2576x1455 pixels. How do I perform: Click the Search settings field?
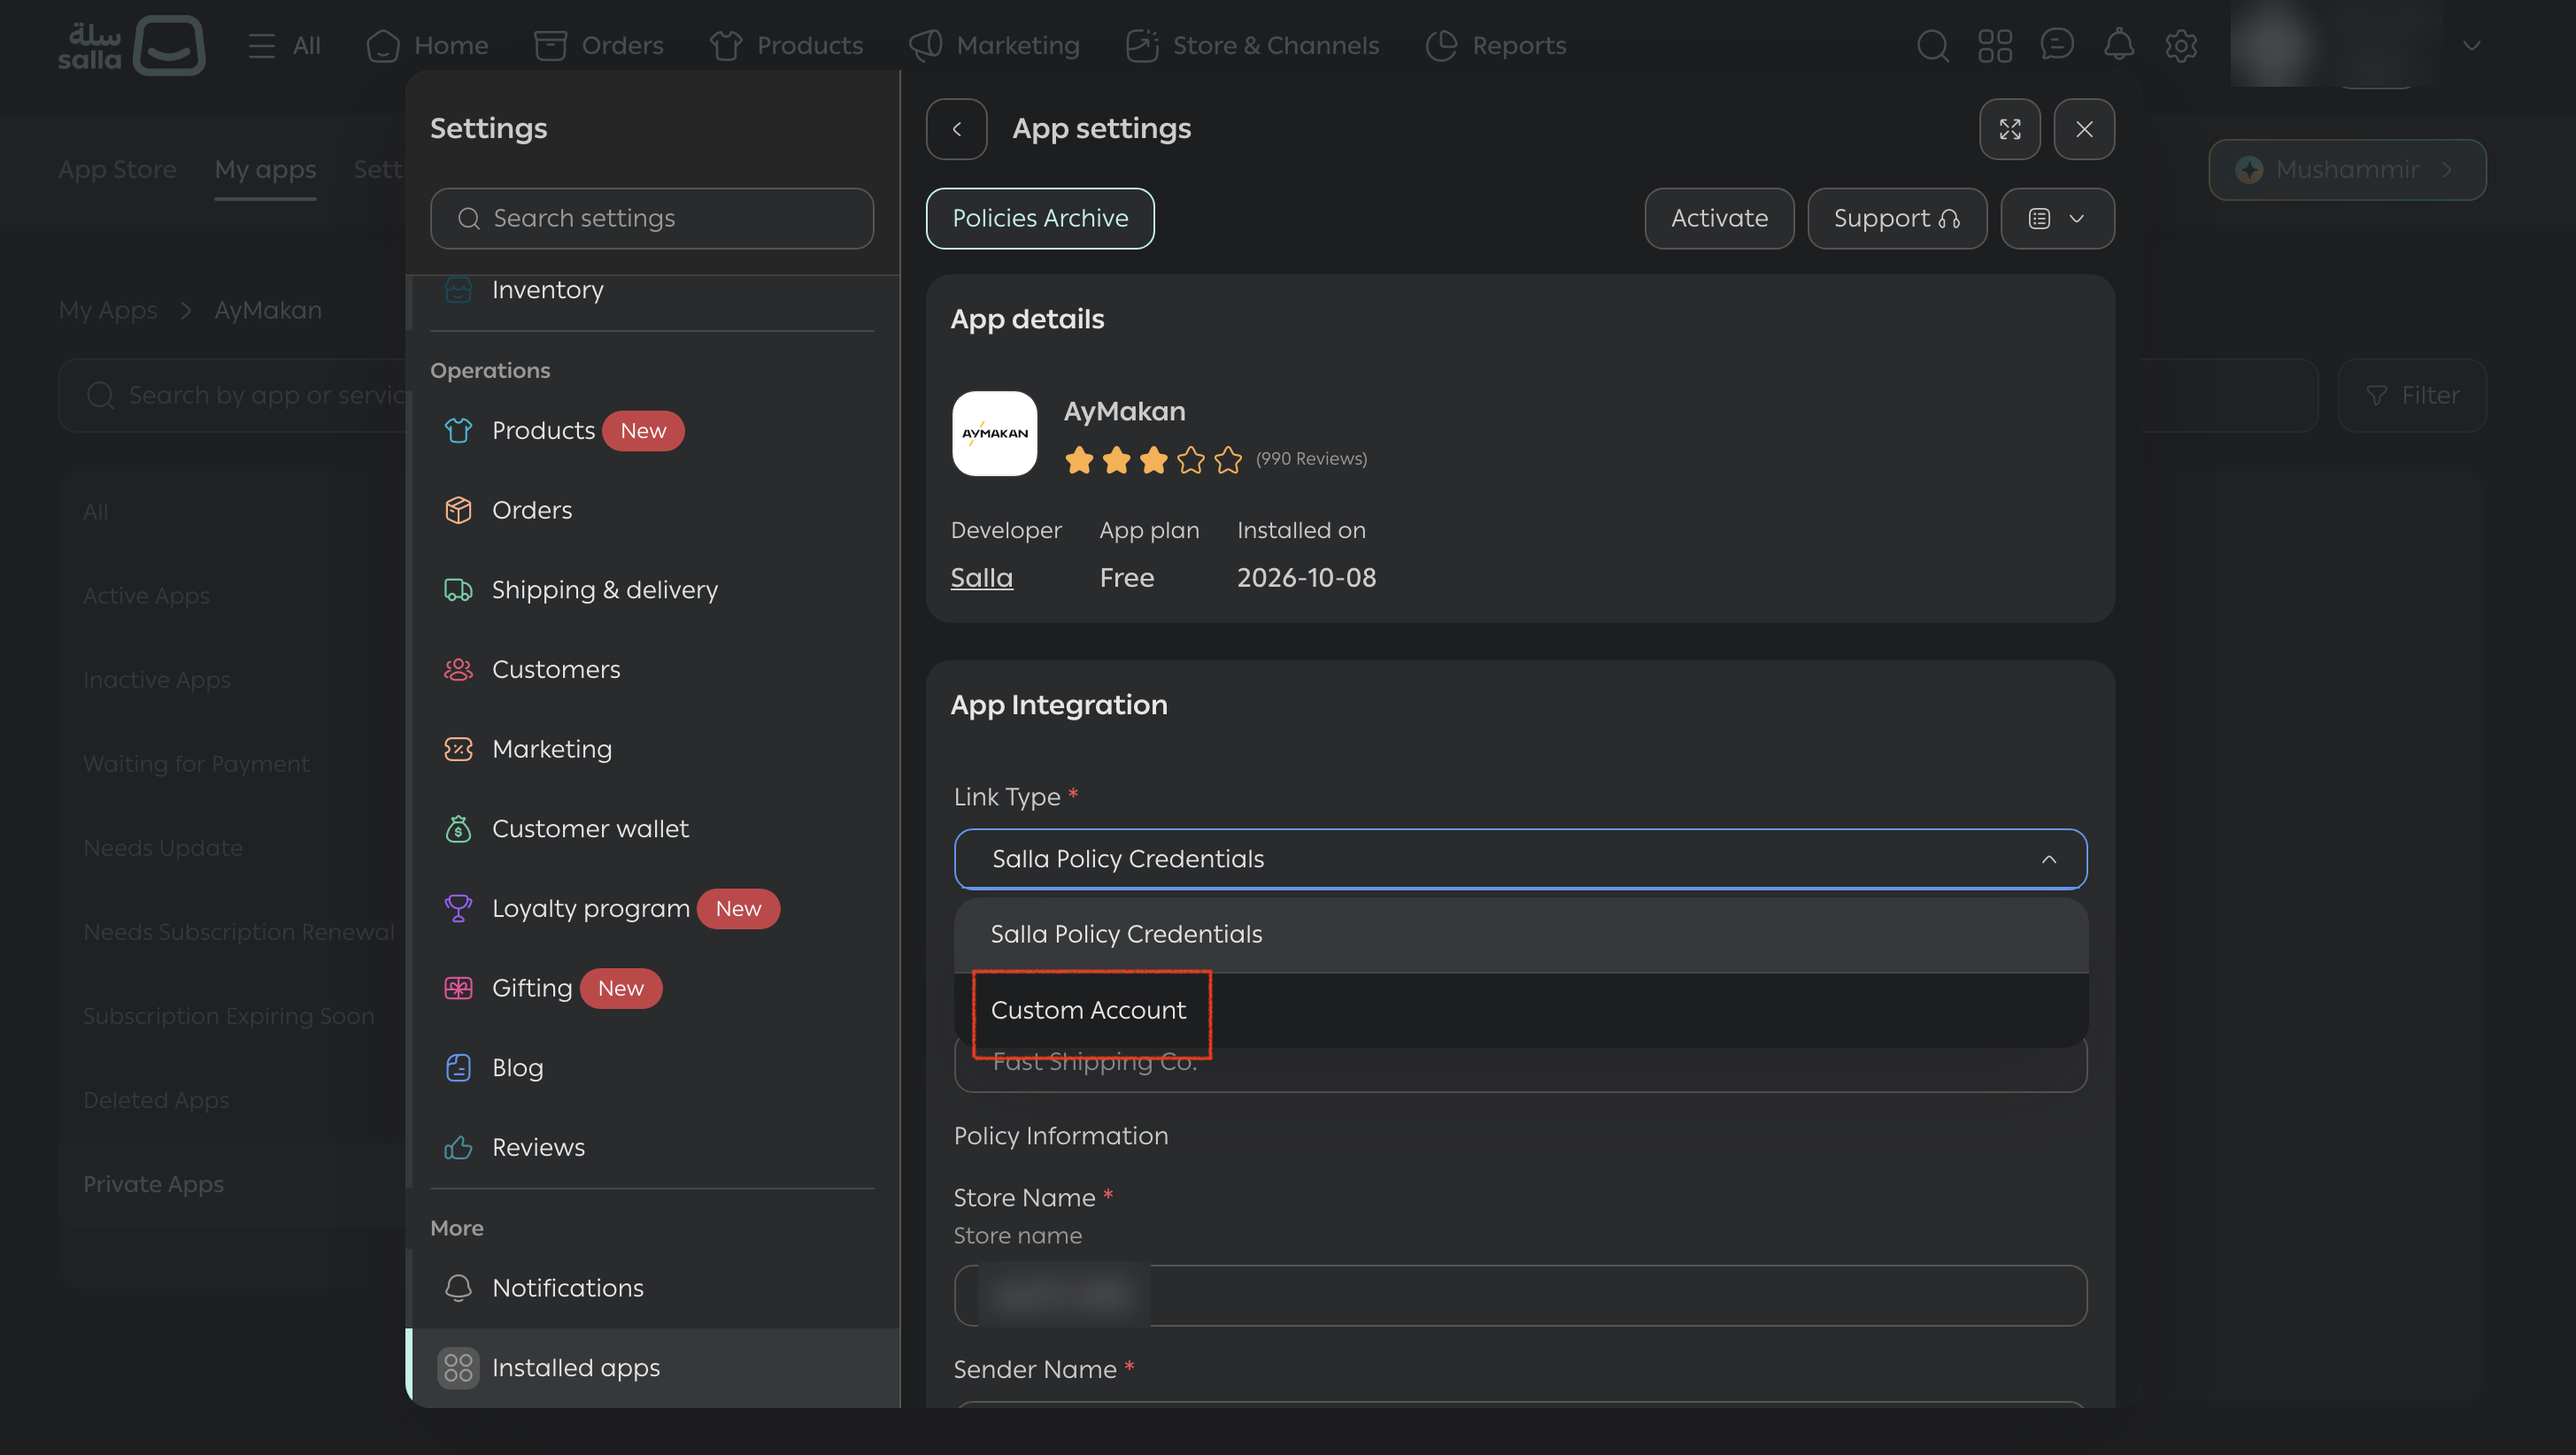[x=651, y=218]
